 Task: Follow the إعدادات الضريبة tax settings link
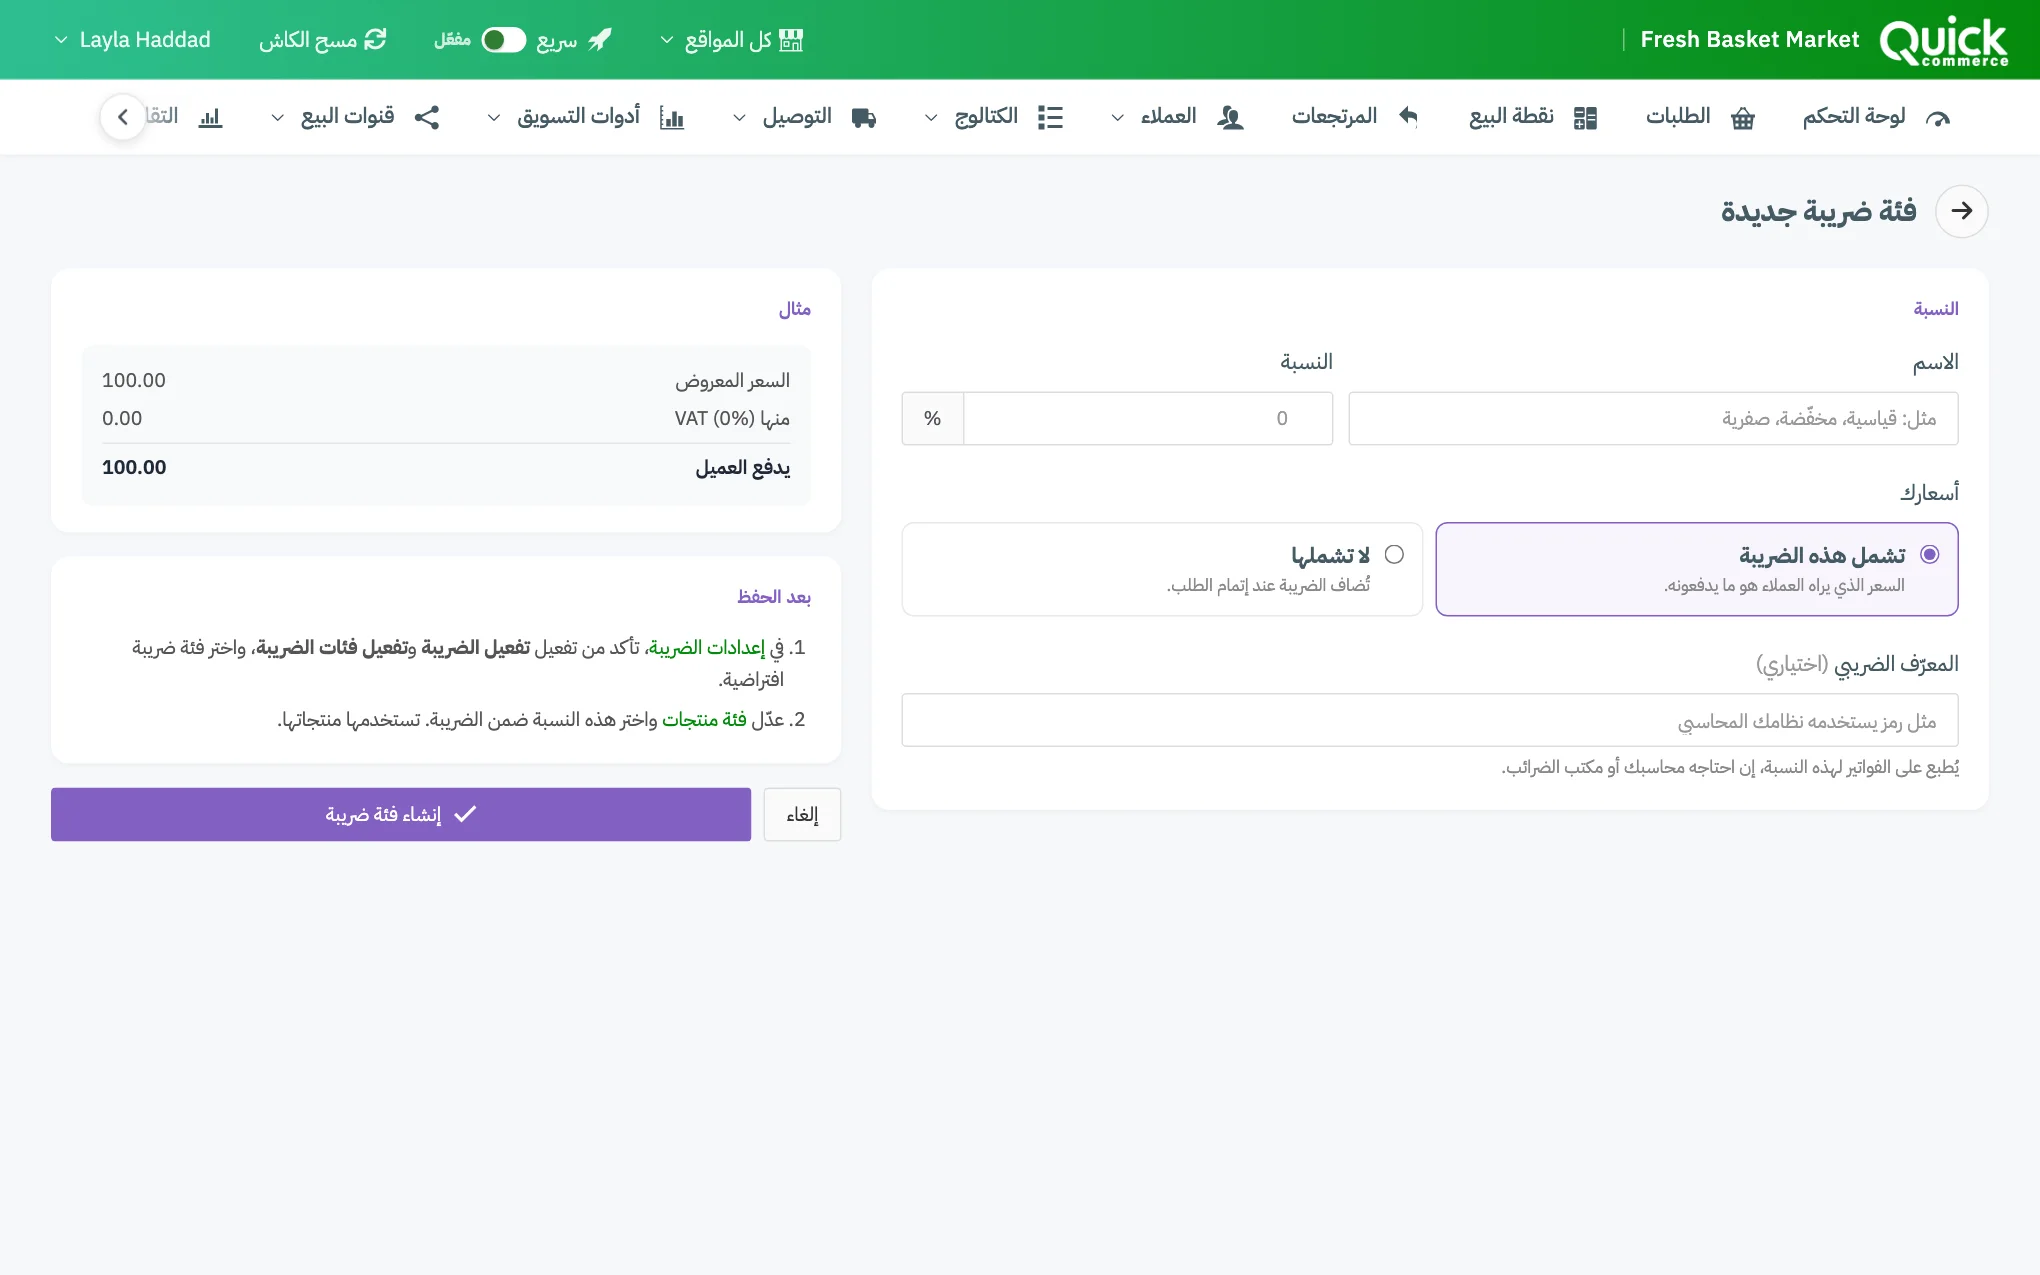[x=706, y=648]
